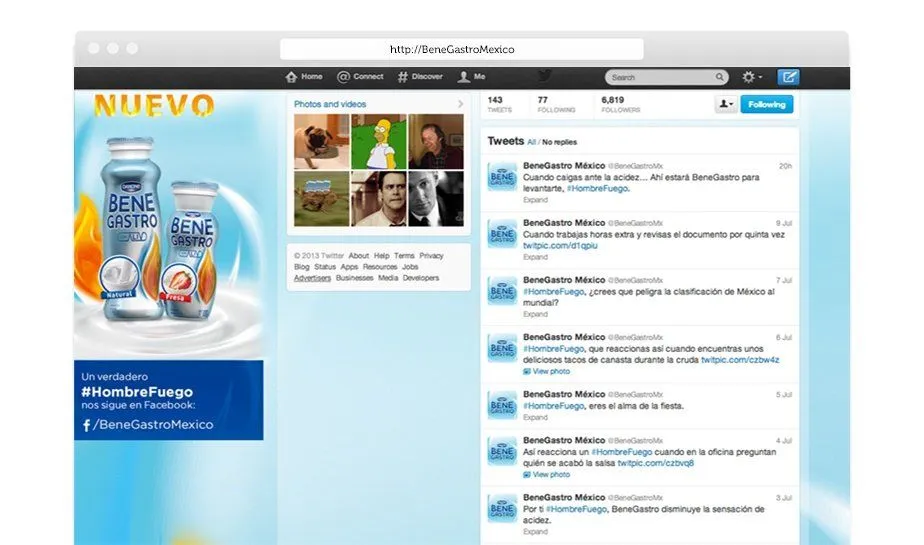Image resolution: width=924 pixels, height=545 pixels.
Task: Expand the 20h tweet about acidez
Action: coord(535,200)
